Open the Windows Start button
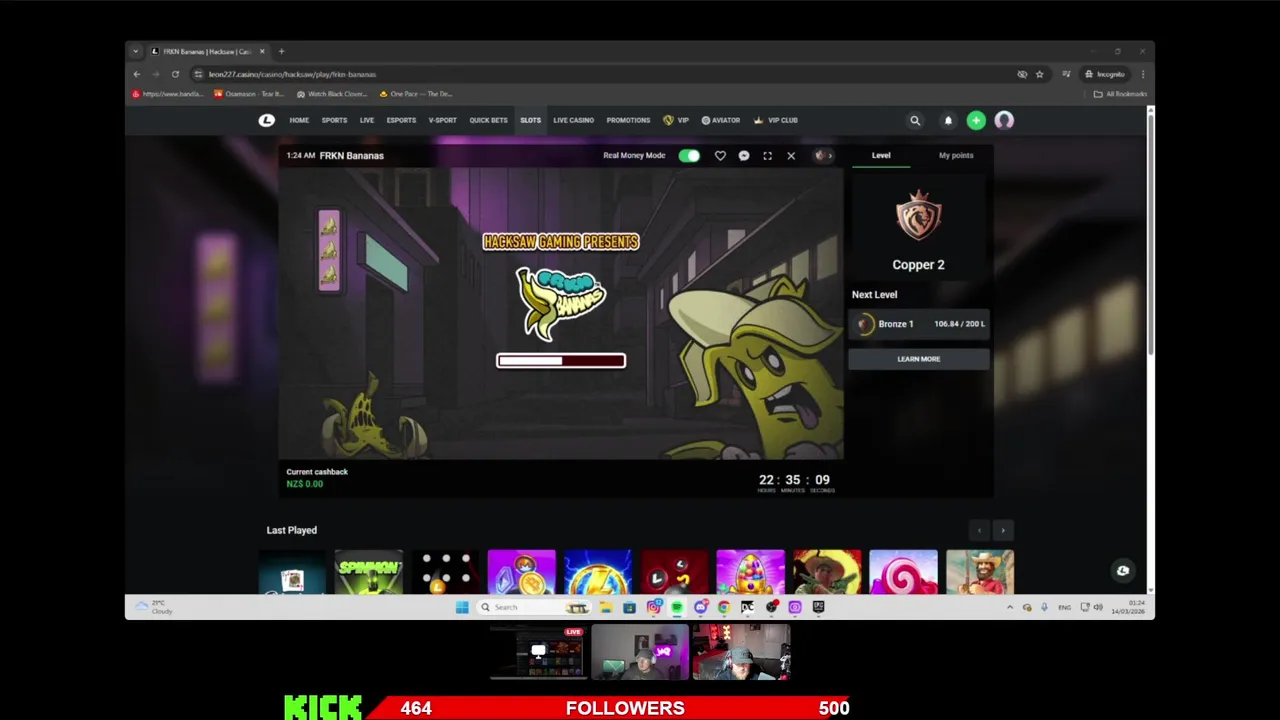The height and width of the screenshot is (720, 1280). (462, 607)
